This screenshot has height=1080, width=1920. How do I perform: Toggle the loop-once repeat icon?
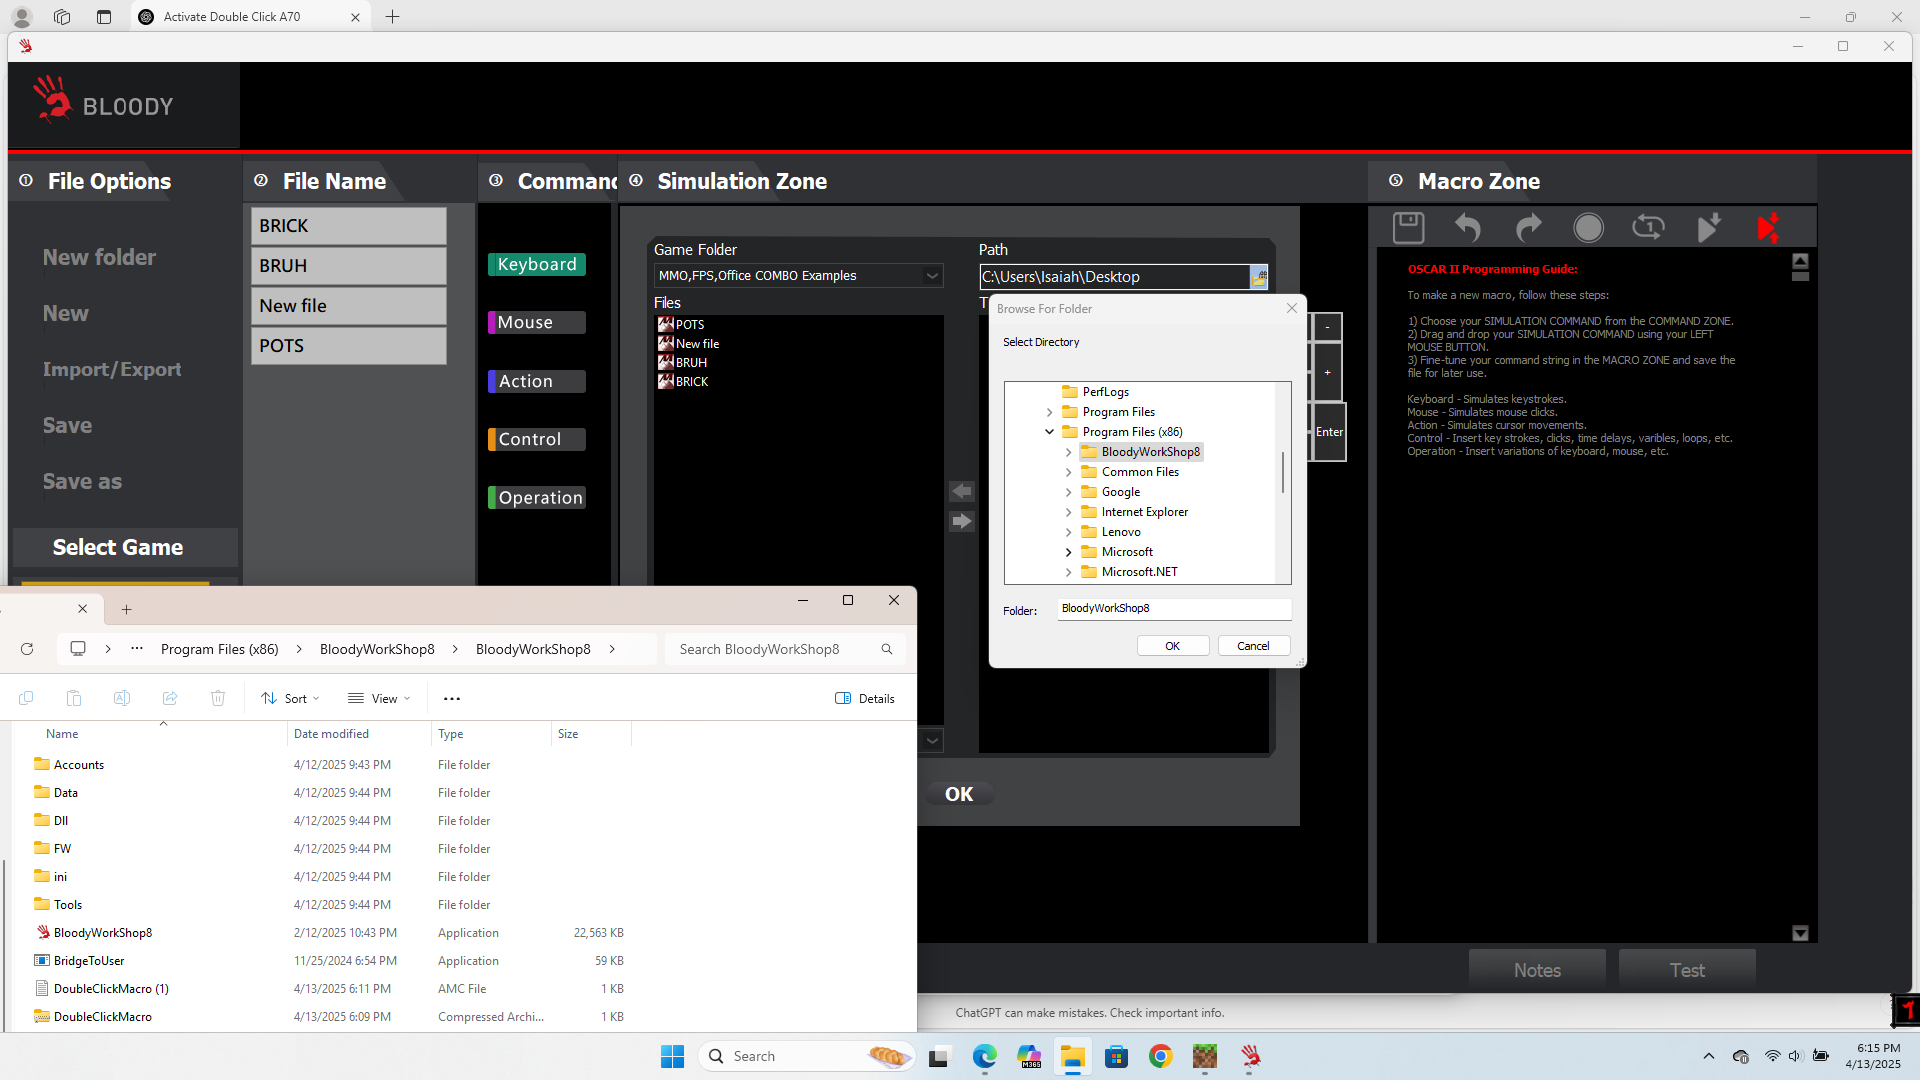click(1648, 228)
